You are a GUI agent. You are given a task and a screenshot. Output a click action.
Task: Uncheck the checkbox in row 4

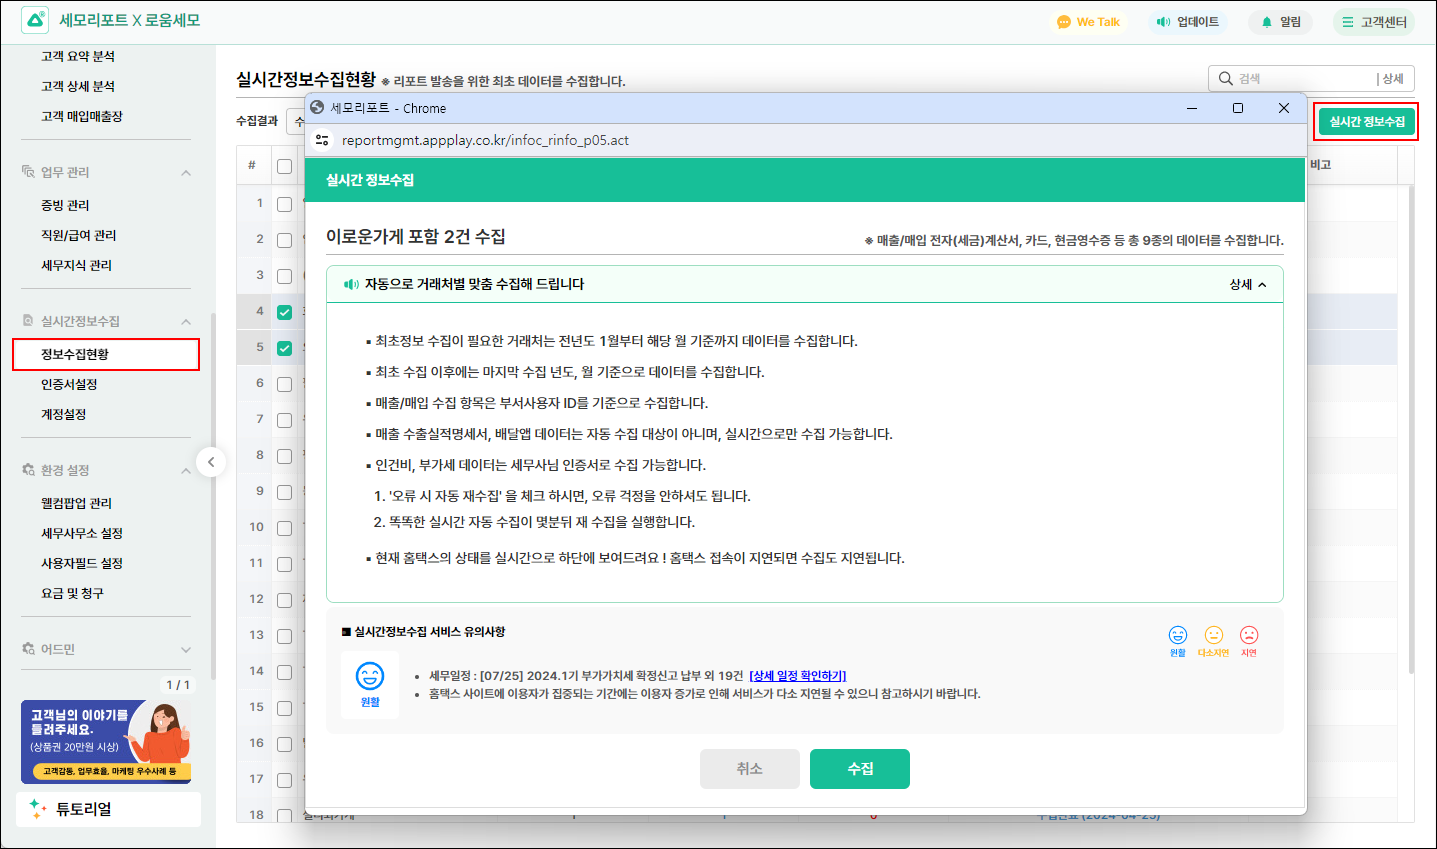[x=285, y=312]
